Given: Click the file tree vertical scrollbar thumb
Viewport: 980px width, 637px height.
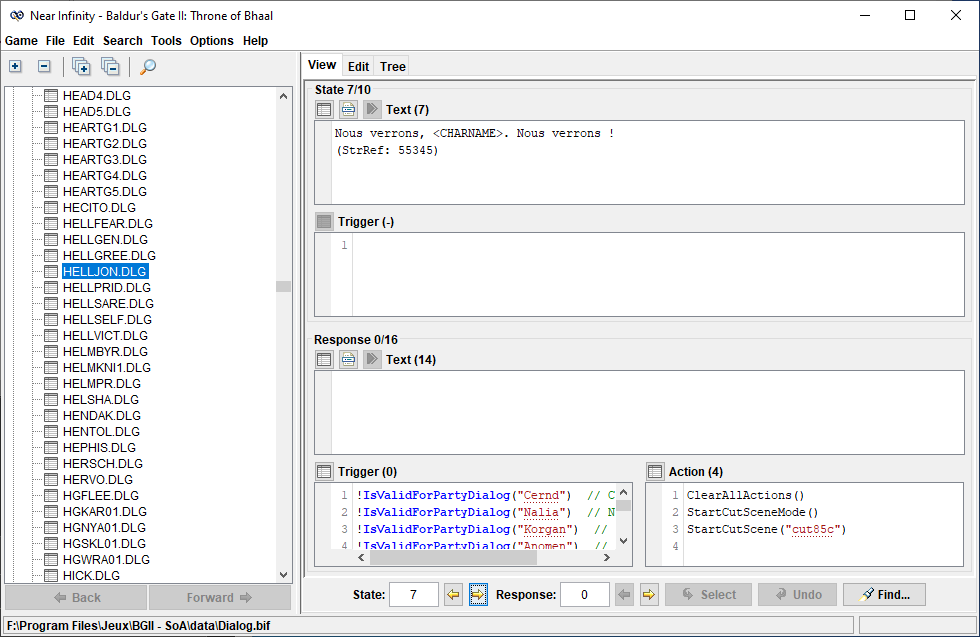Looking at the screenshot, I should [283, 286].
